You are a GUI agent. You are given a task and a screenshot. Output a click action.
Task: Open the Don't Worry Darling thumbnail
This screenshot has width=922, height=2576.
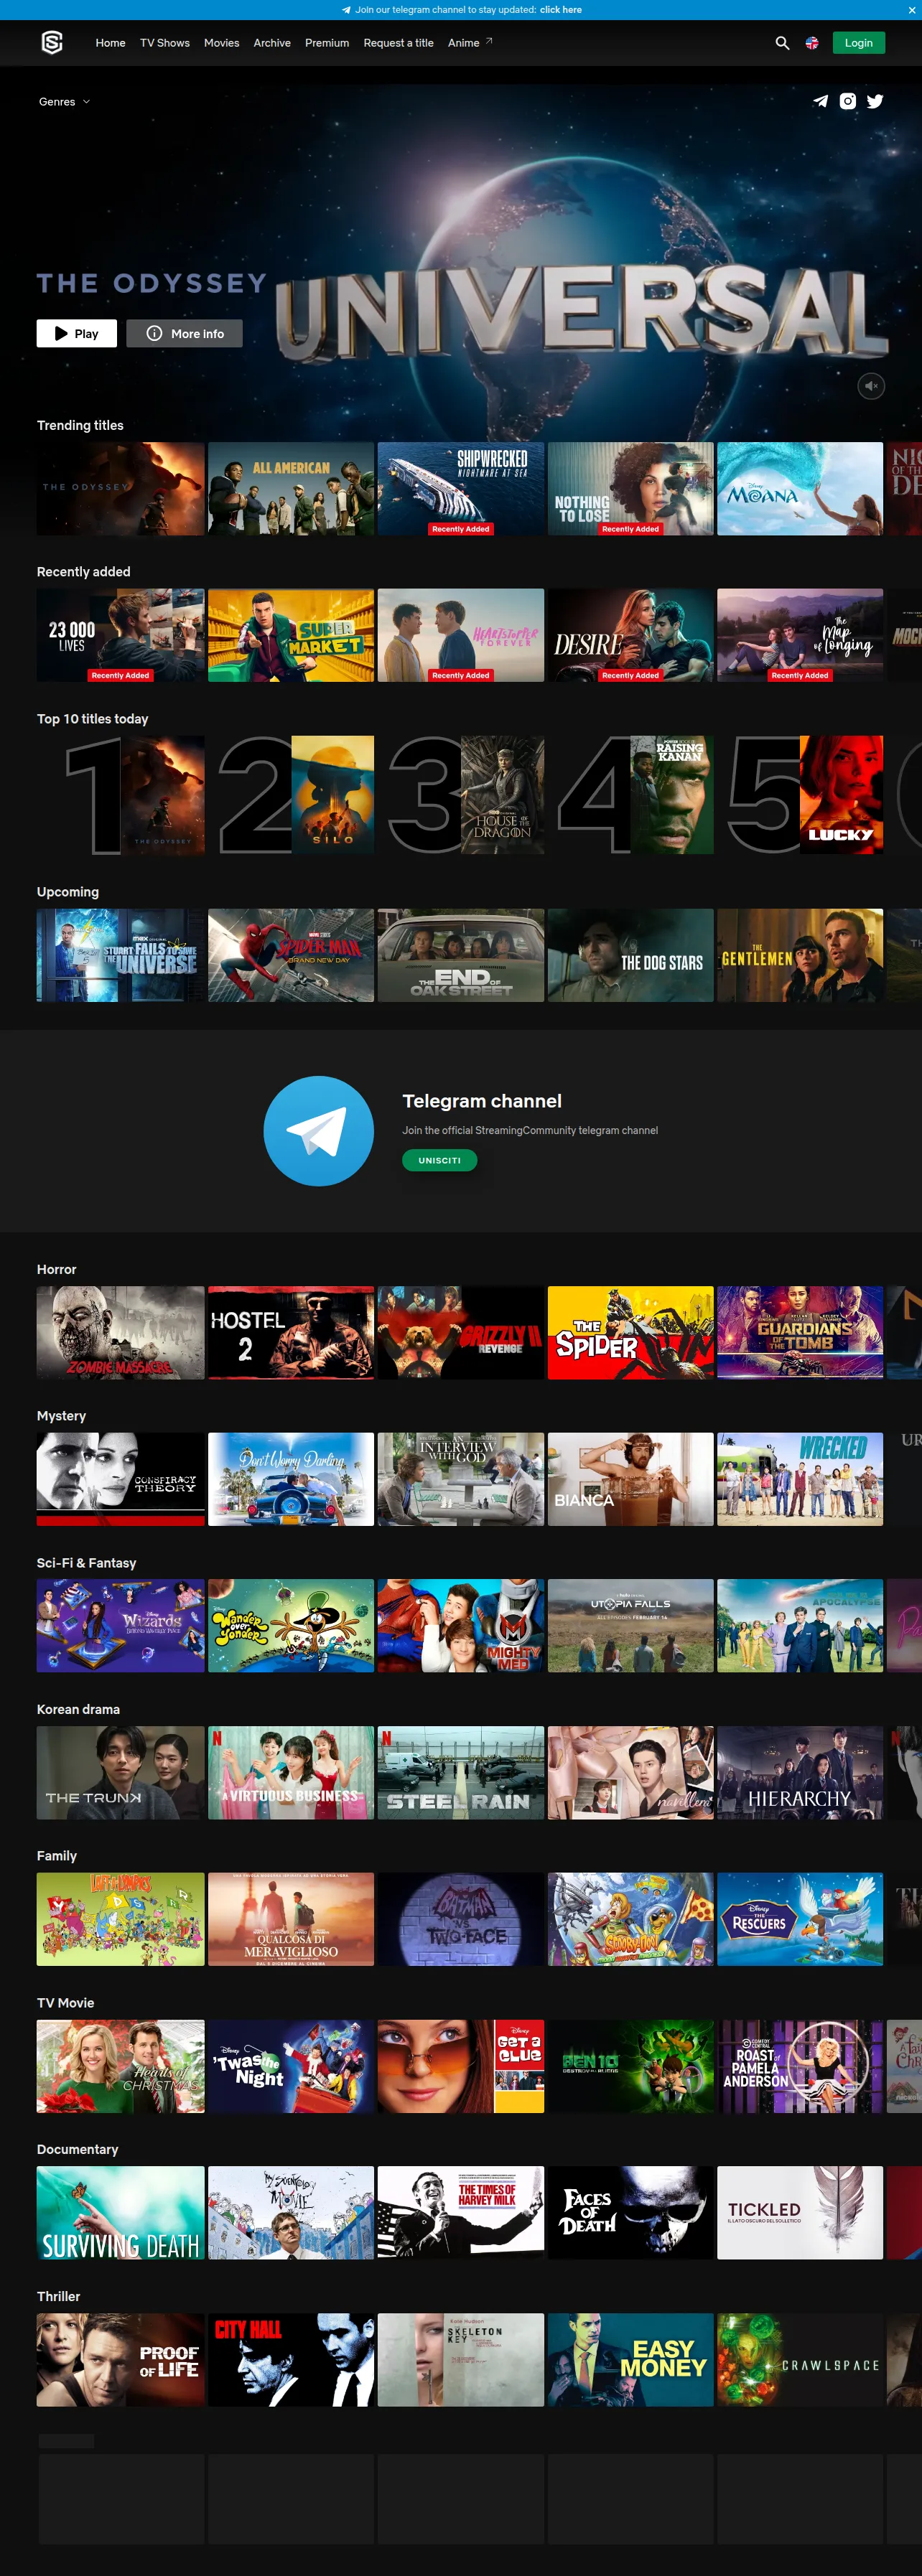tap(291, 1480)
